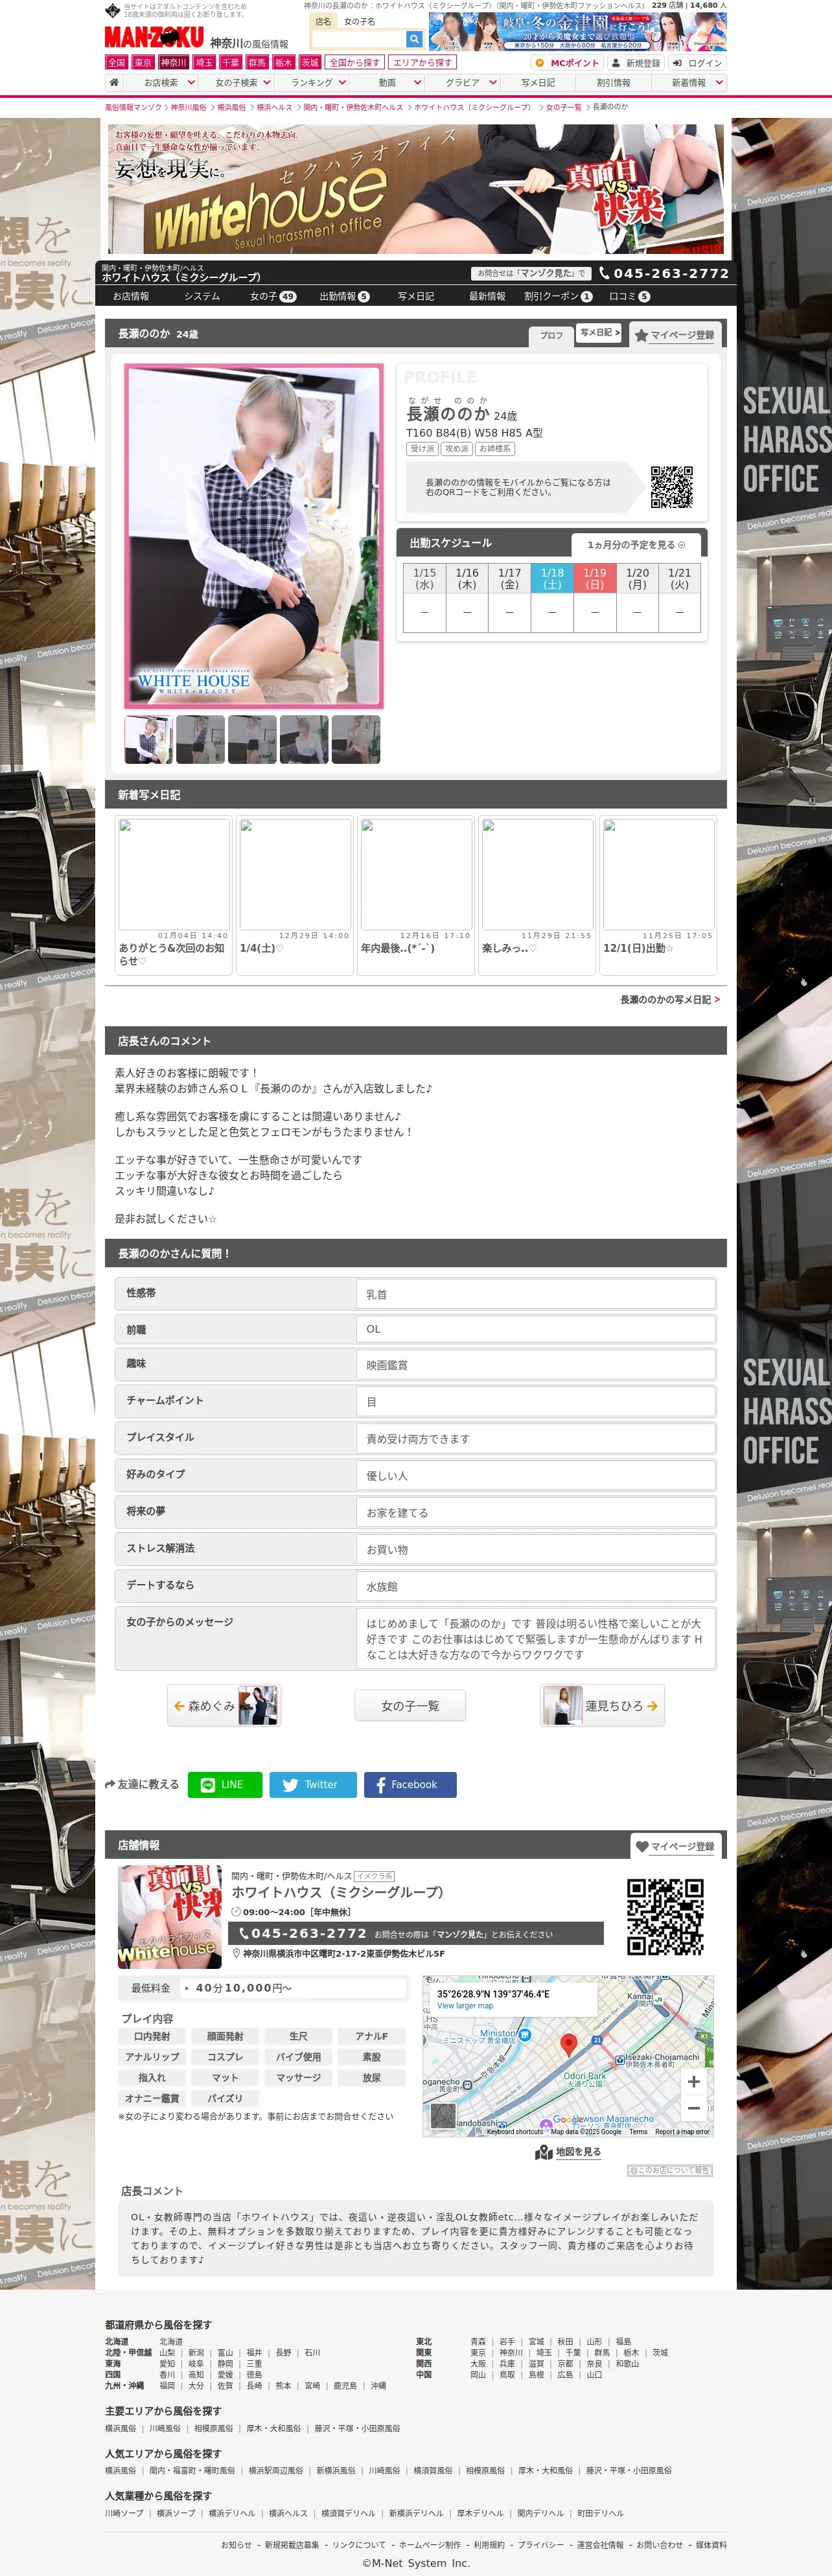Click the MAN-ZOKU logo
Image resolution: width=832 pixels, height=2576 pixels.
coord(154,37)
